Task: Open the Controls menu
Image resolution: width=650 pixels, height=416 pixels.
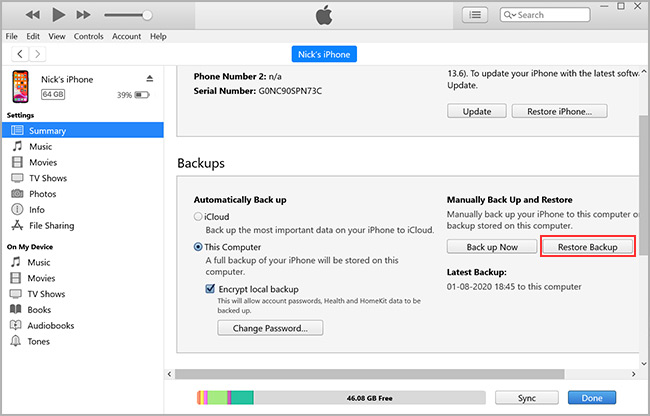Action: click(88, 36)
